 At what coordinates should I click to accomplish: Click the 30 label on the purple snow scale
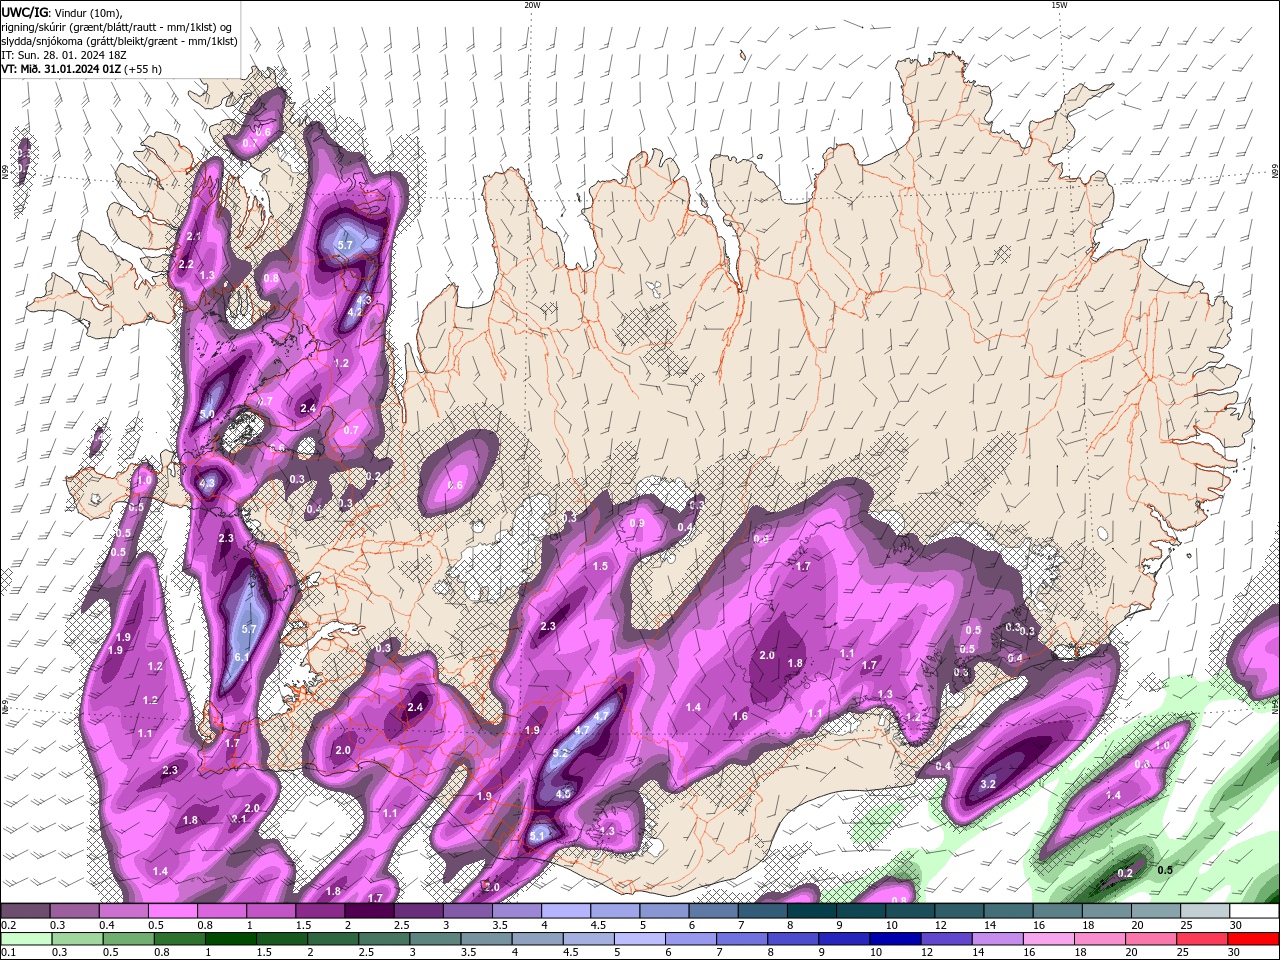coord(1234,926)
